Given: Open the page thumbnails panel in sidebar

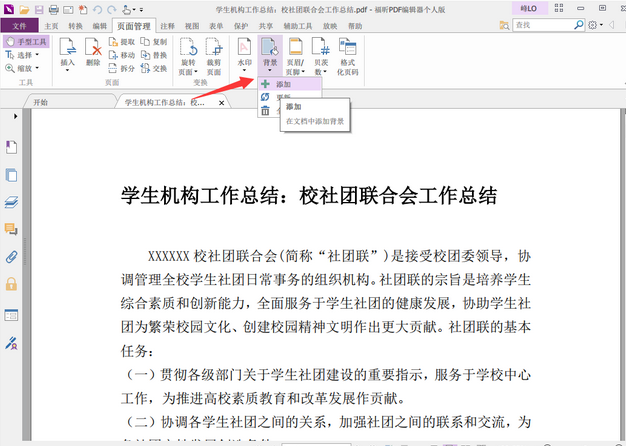Looking at the screenshot, I should tap(11, 175).
